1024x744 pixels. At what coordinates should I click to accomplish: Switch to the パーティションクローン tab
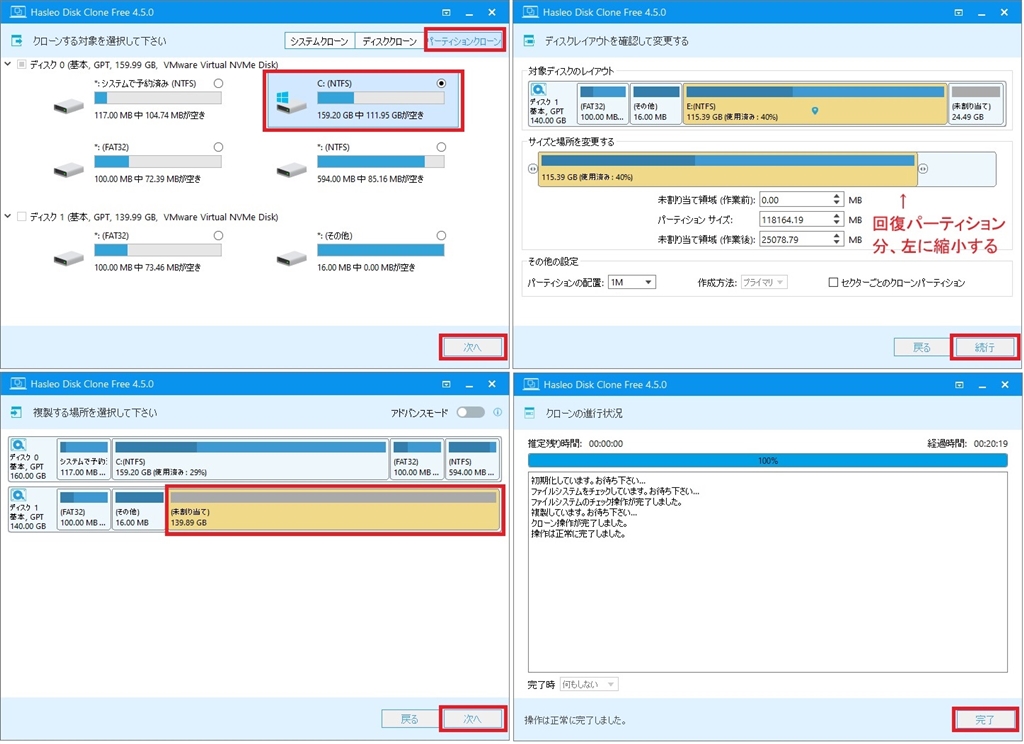click(x=464, y=41)
